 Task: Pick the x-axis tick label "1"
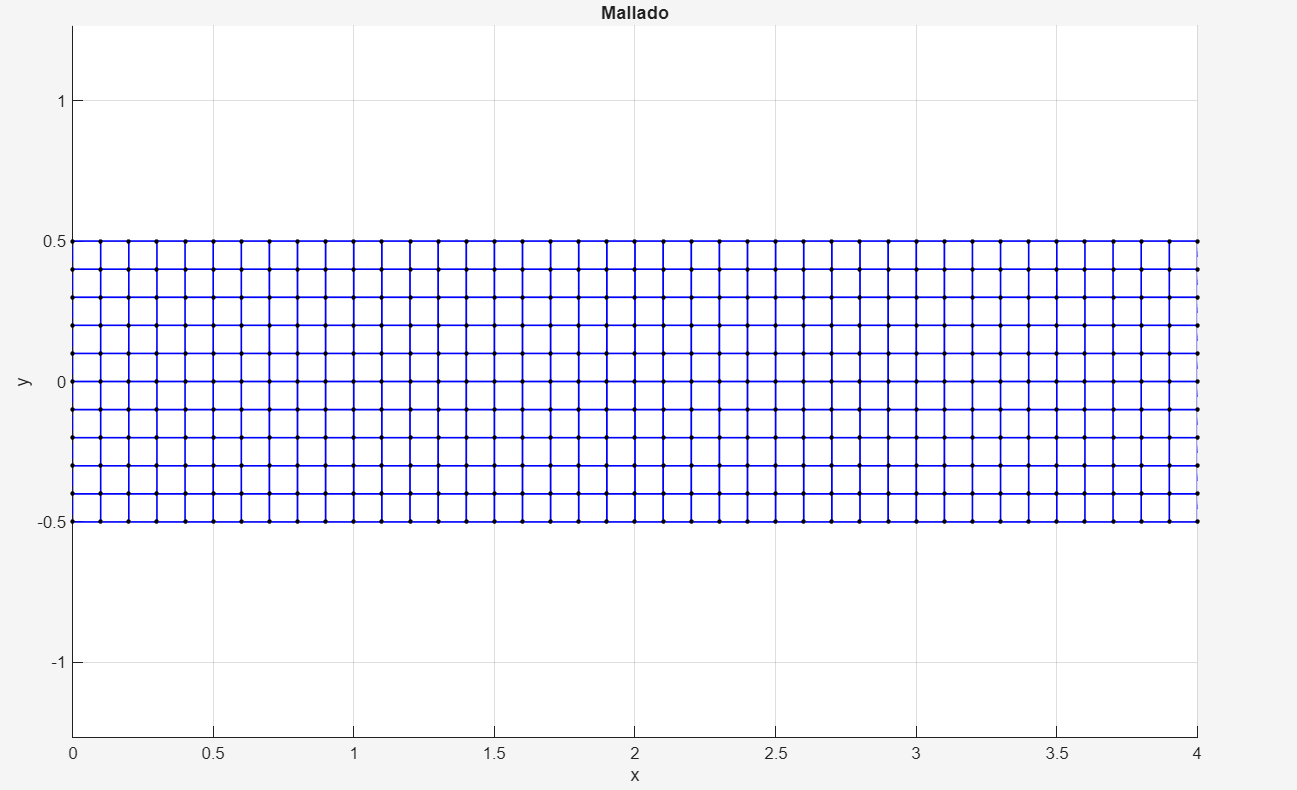[x=353, y=753]
